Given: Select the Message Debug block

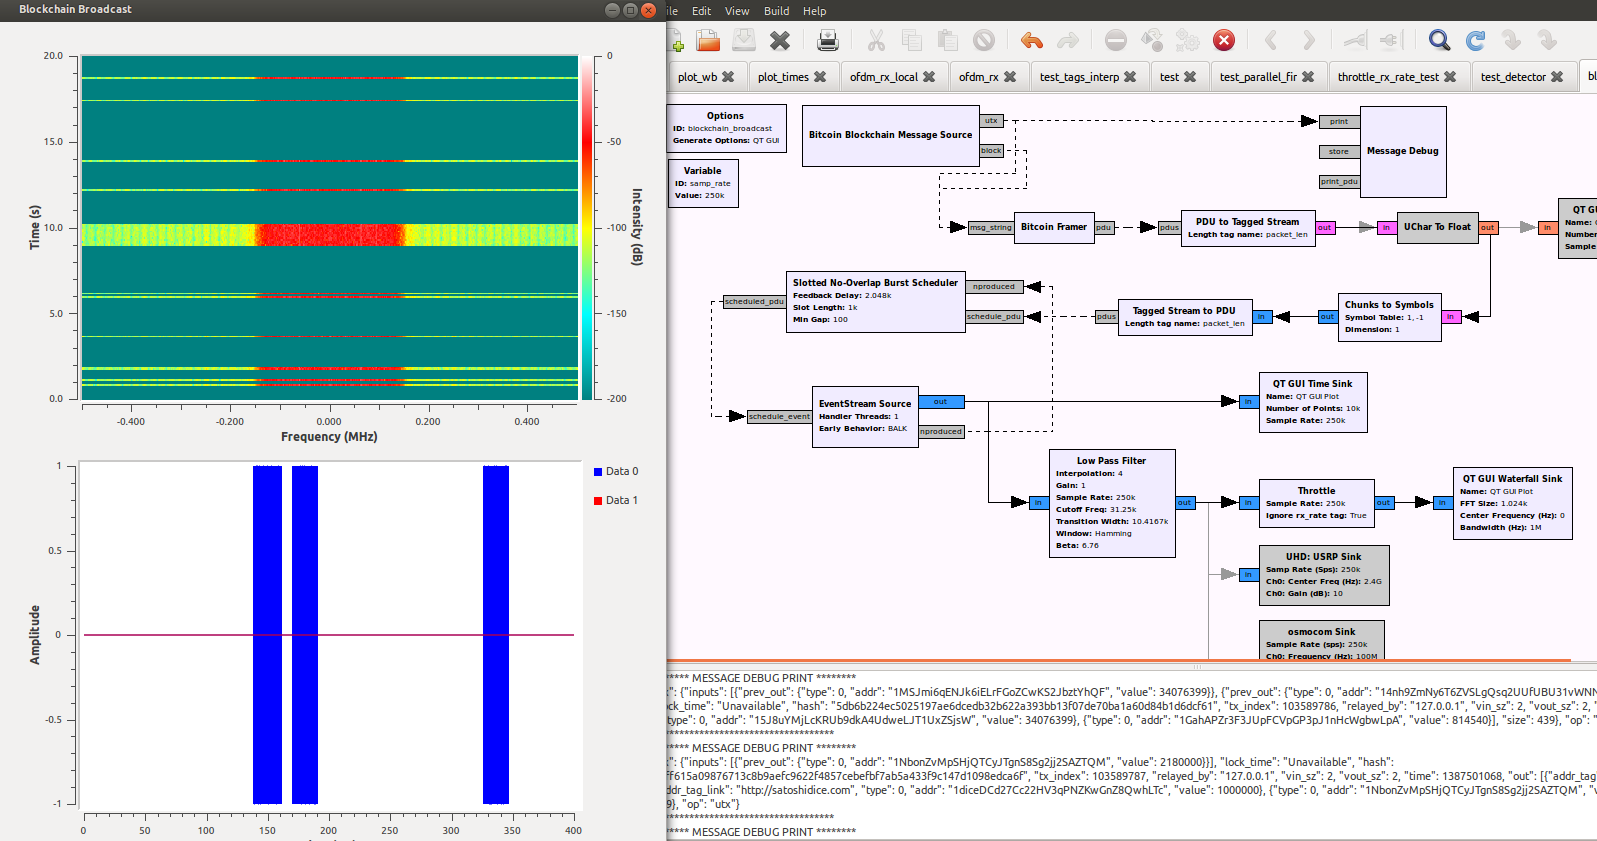Looking at the screenshot, I should (1402, 152).
